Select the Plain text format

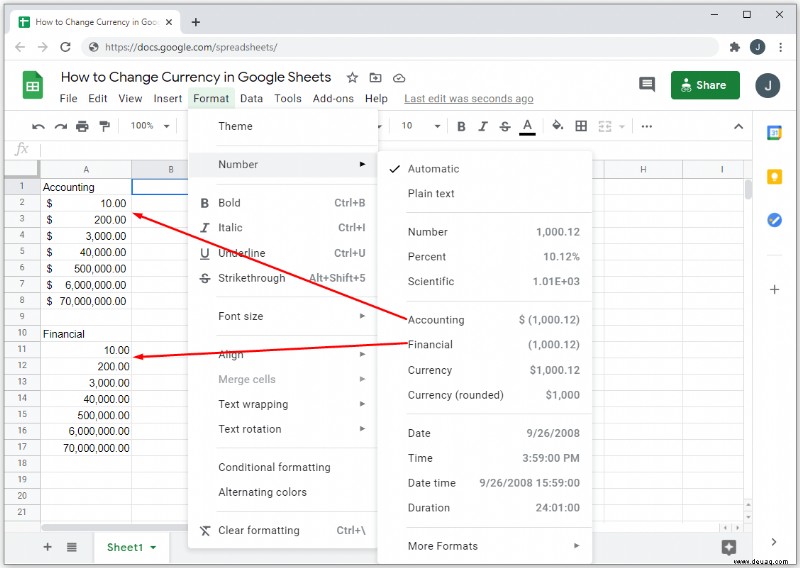coord(485,193)
